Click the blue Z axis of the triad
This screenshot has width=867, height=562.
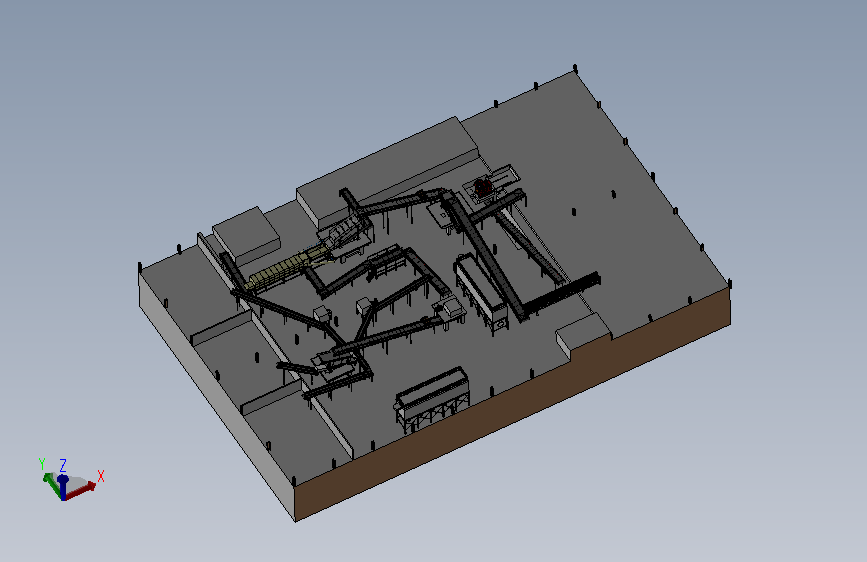[x=63, y=487]
